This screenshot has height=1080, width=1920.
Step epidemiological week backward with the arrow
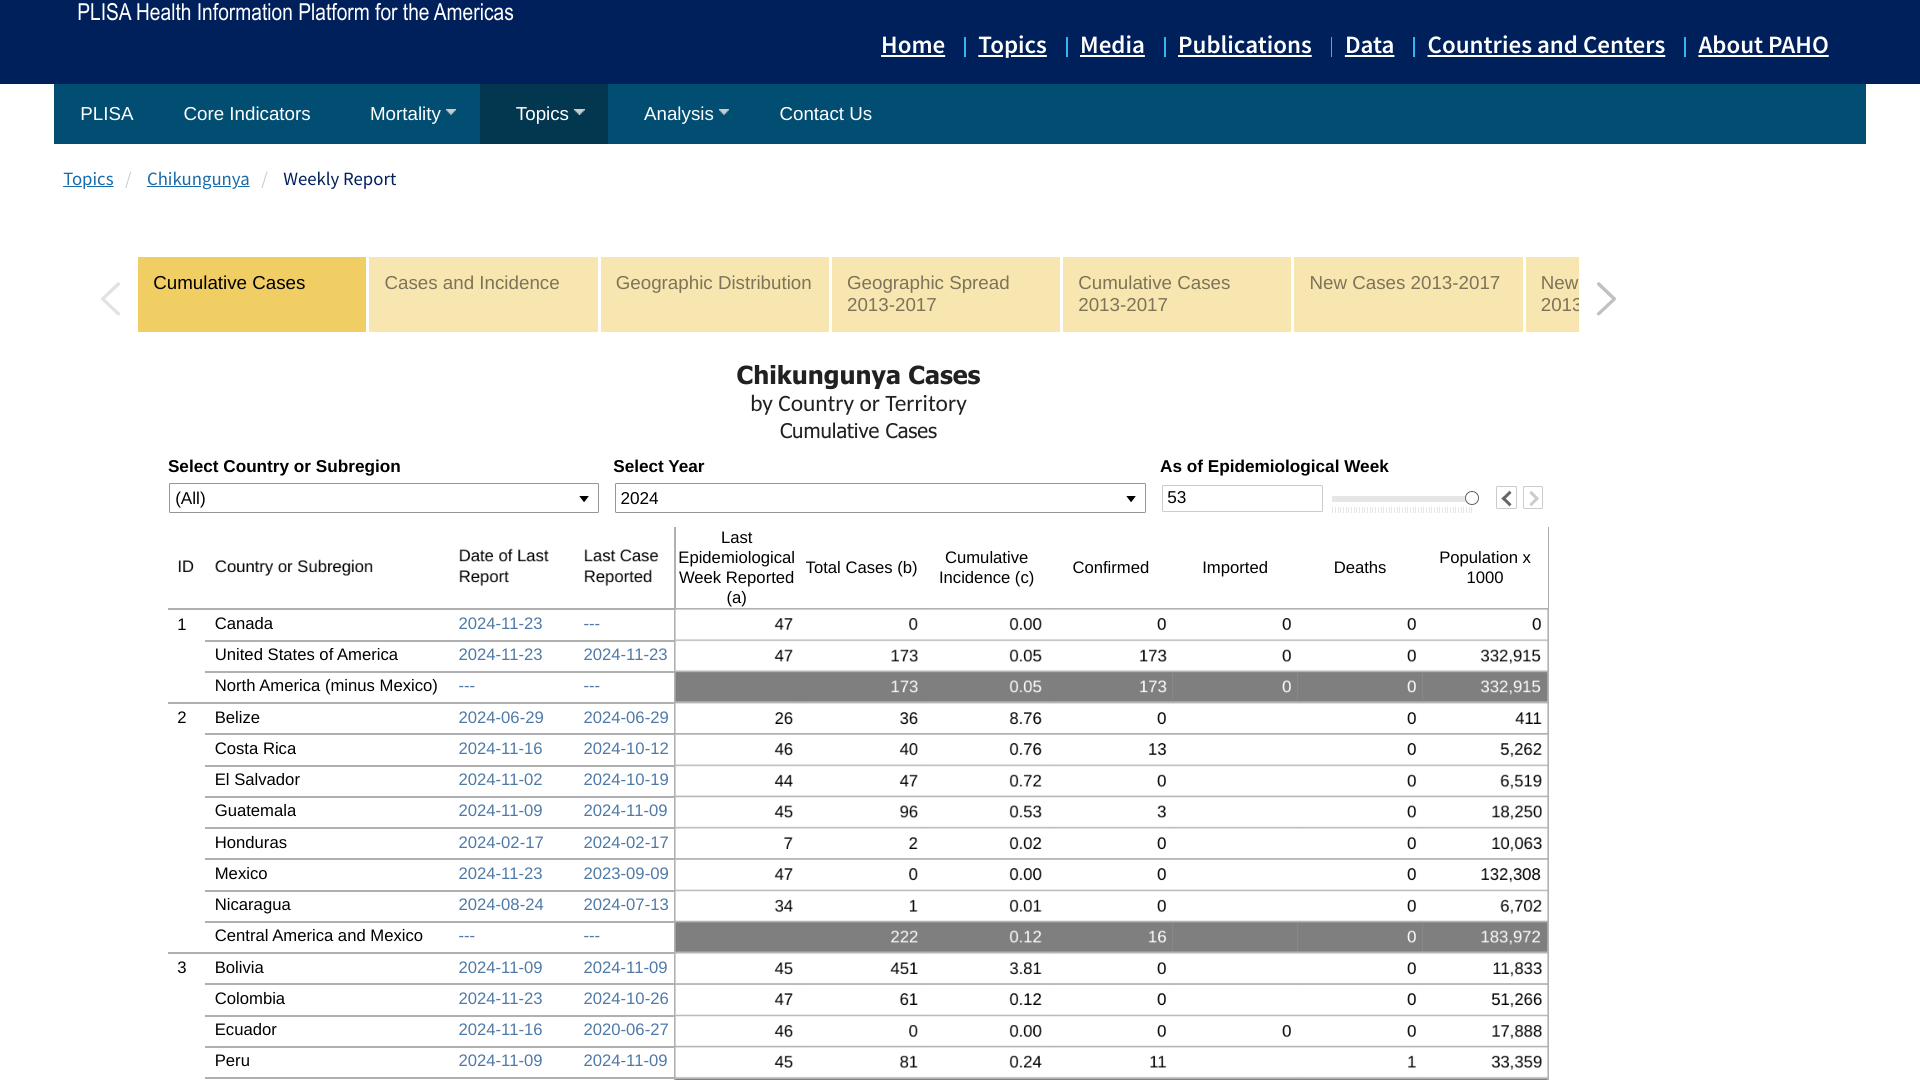tap(1506, 498)
